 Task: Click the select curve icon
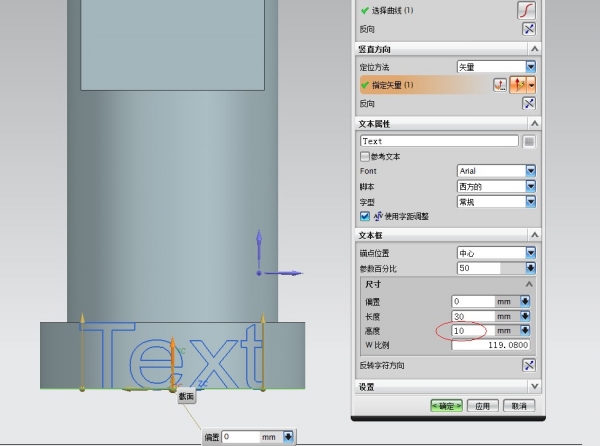(x=526, y=10)
